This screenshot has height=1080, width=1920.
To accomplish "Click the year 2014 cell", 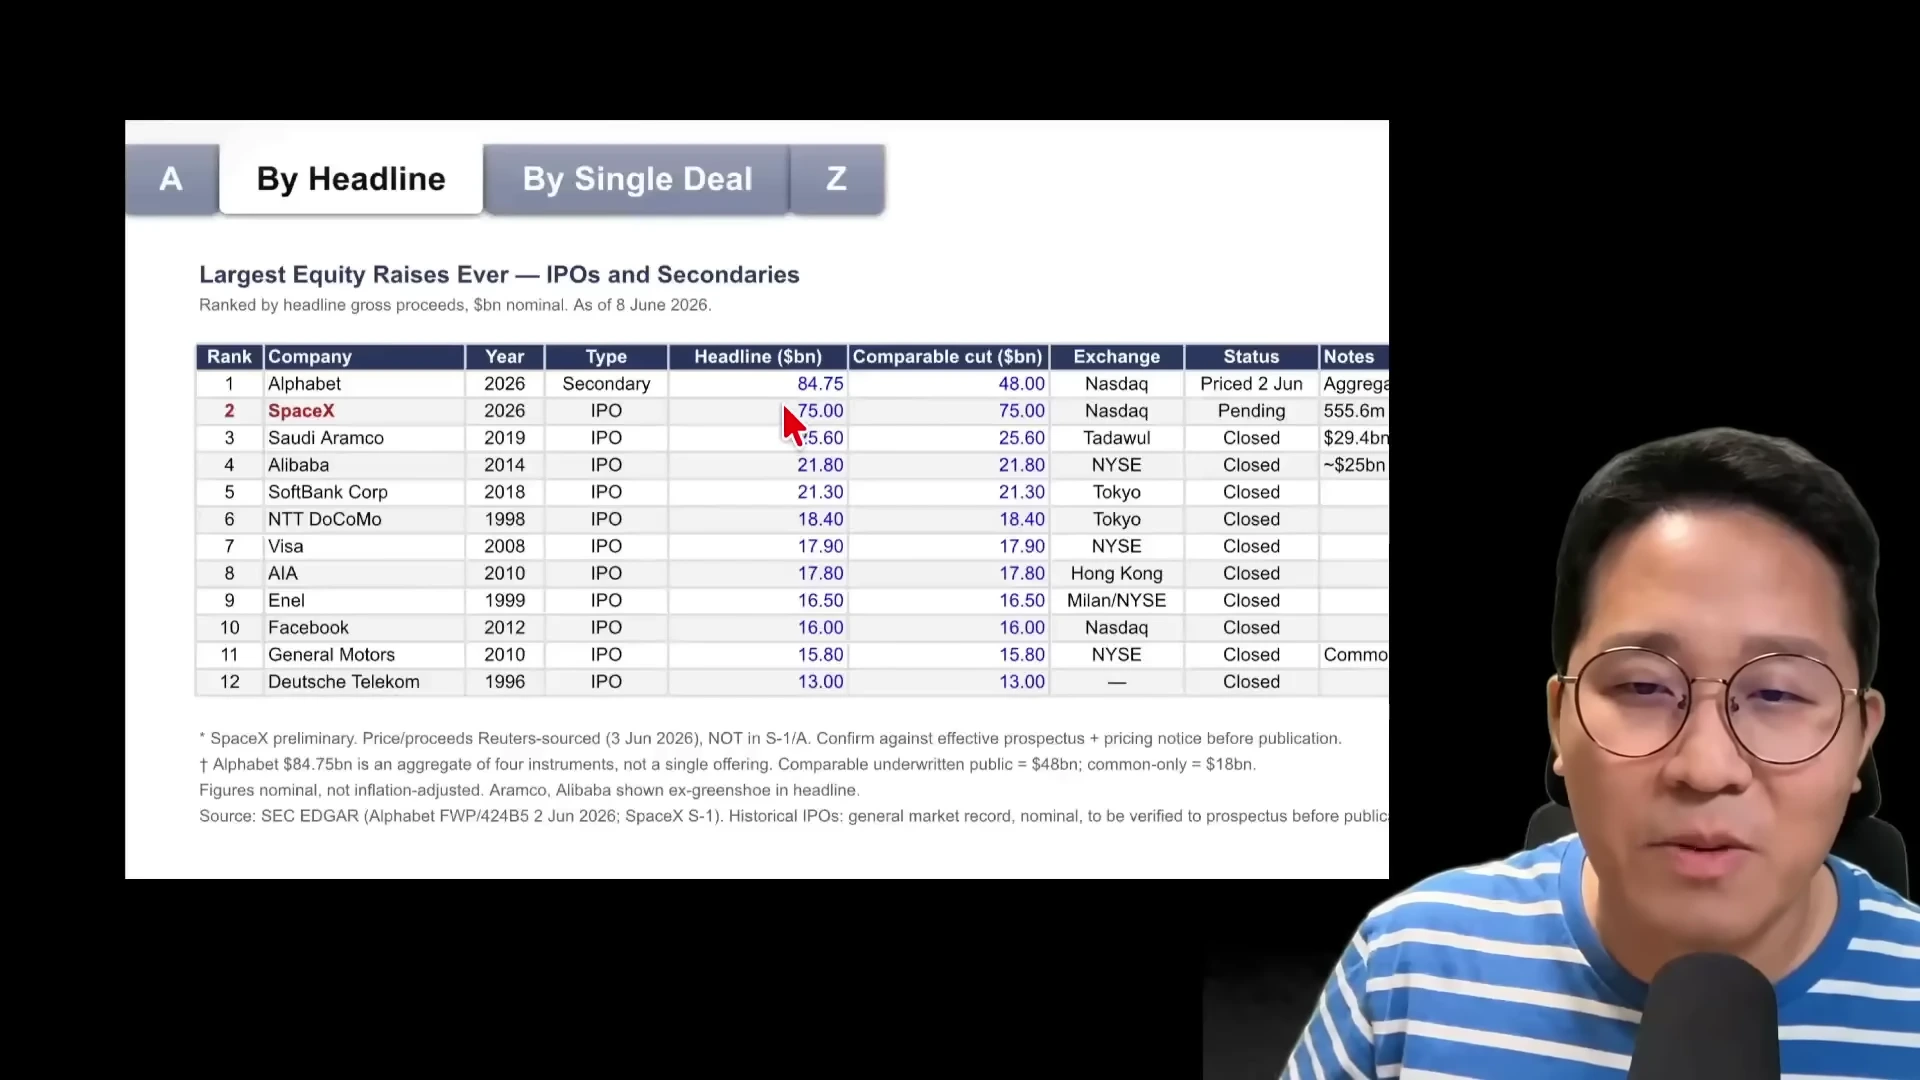I will [x=505, y=465].
